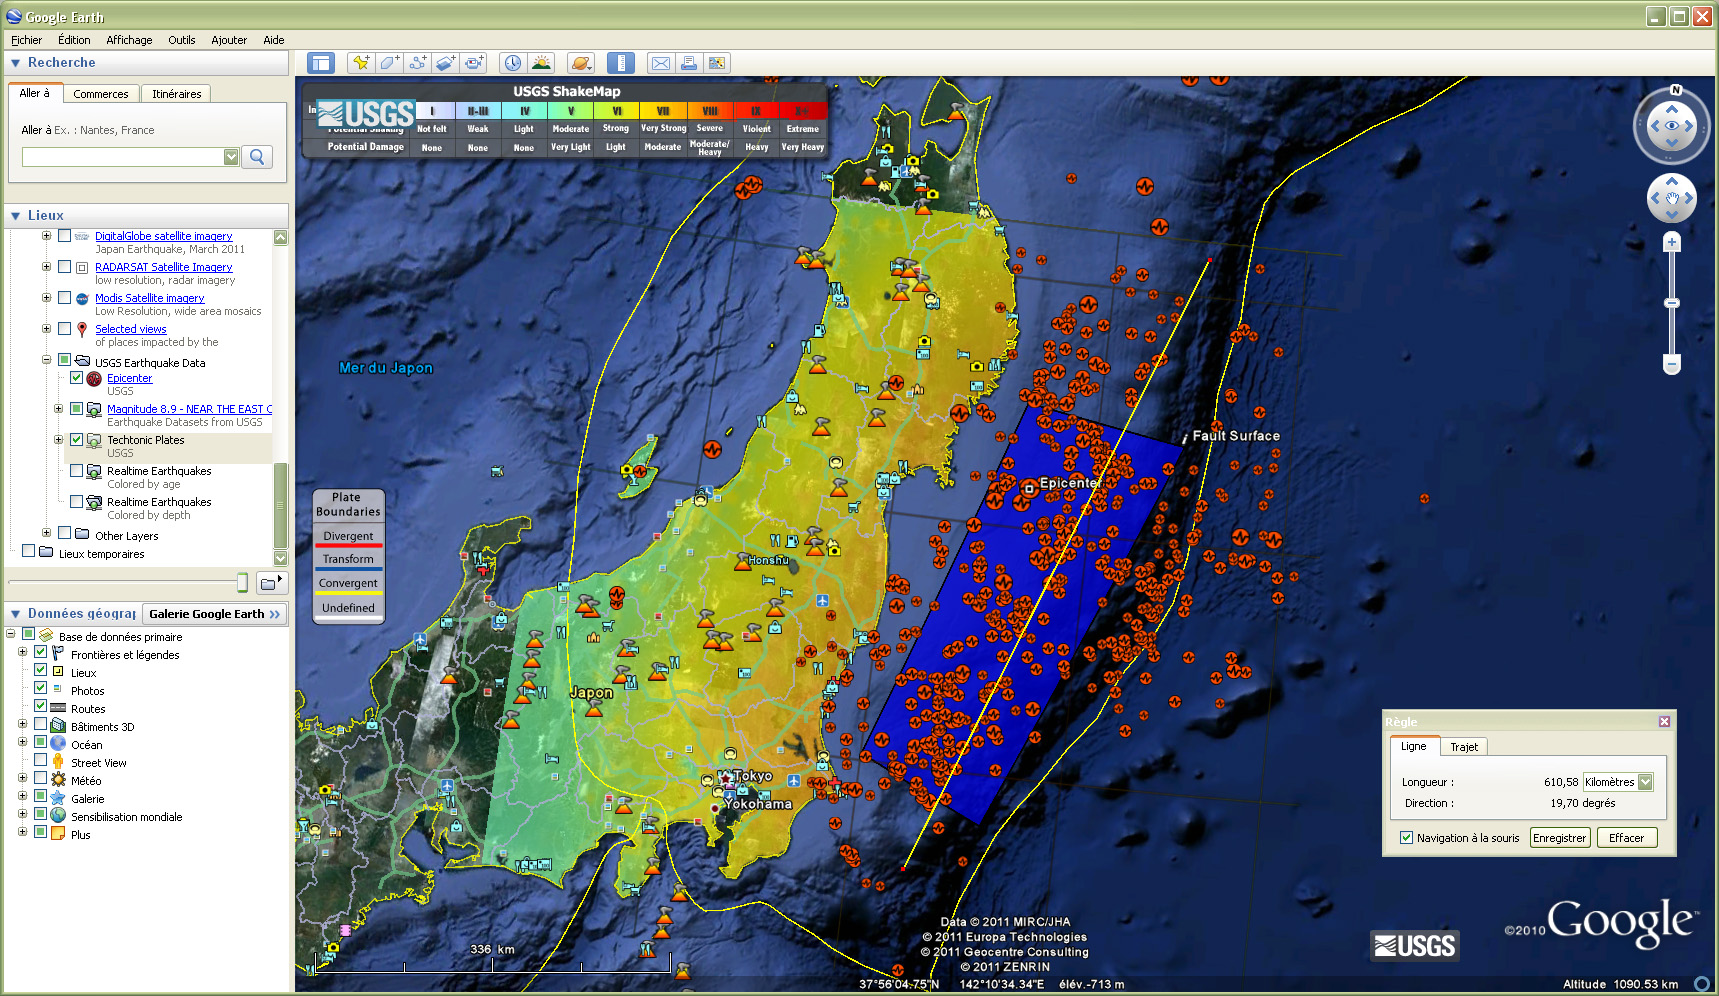Expand the DigitalGlobe satellite imagery node

[x=46, y=236]
